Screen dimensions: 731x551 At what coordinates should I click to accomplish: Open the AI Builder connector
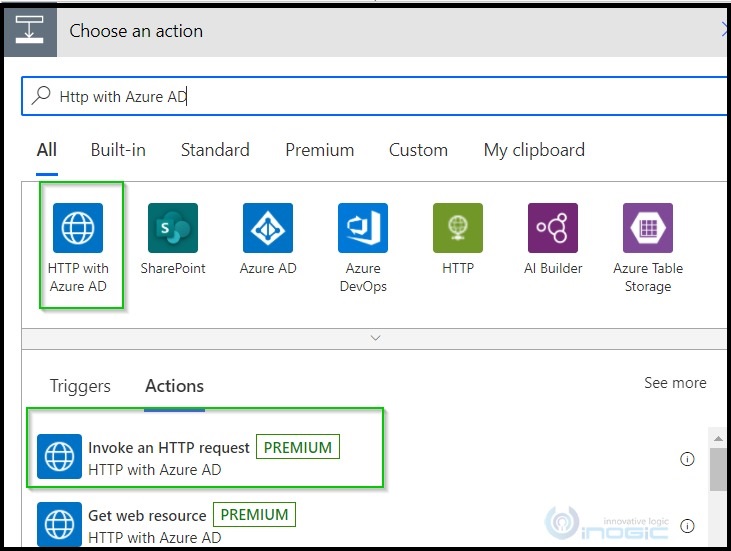(x=553, y=228)
